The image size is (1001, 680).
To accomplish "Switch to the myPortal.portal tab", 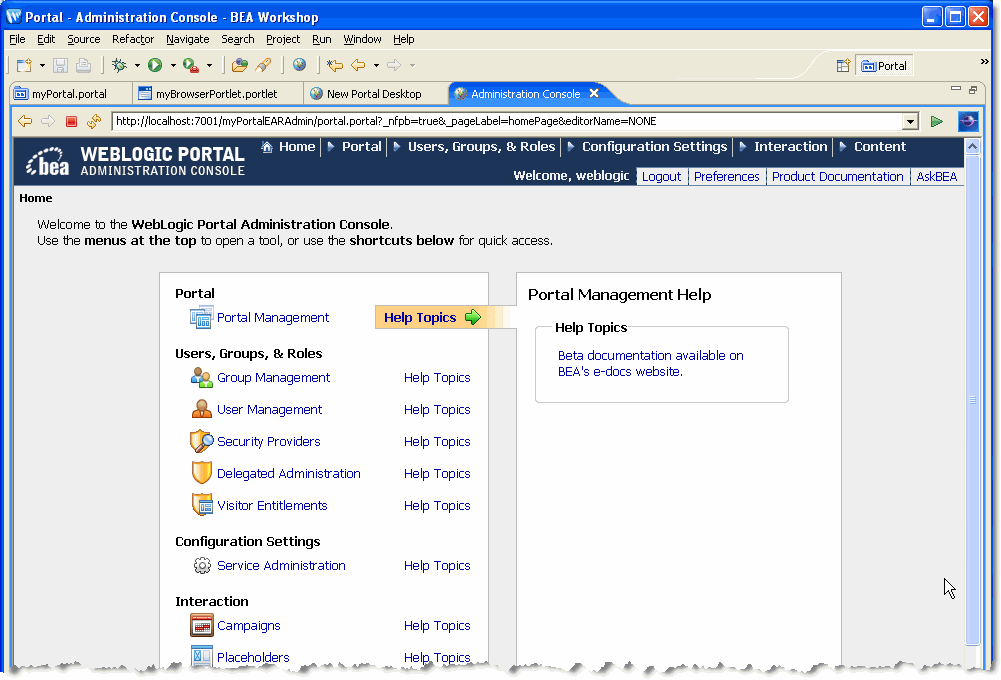I will click(x=69, y=94).
